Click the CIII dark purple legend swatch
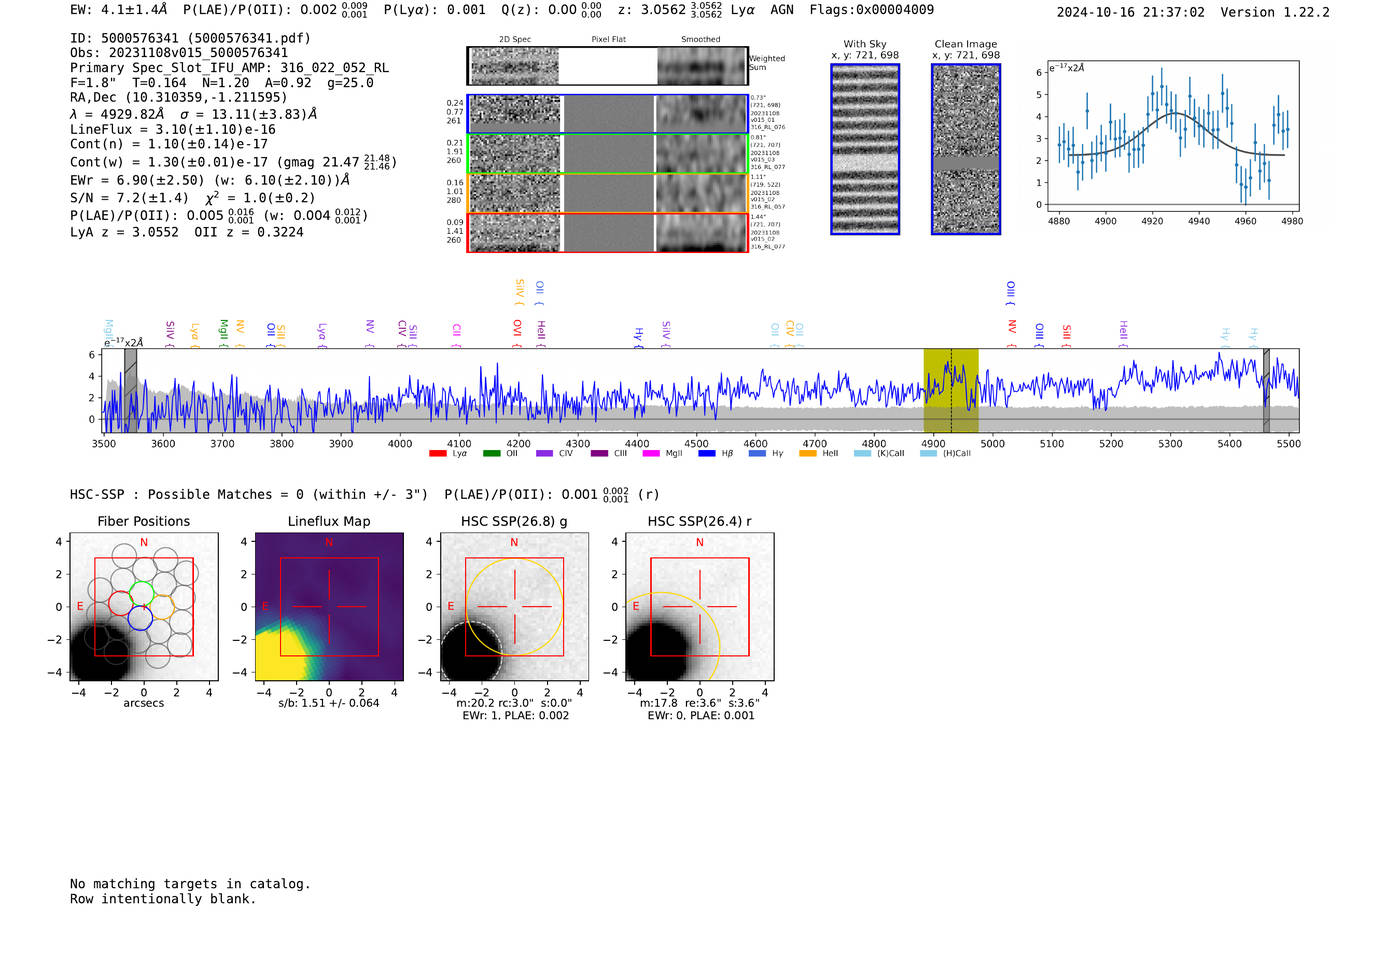This screenshot has height=953, width=1400. [599, 454]
